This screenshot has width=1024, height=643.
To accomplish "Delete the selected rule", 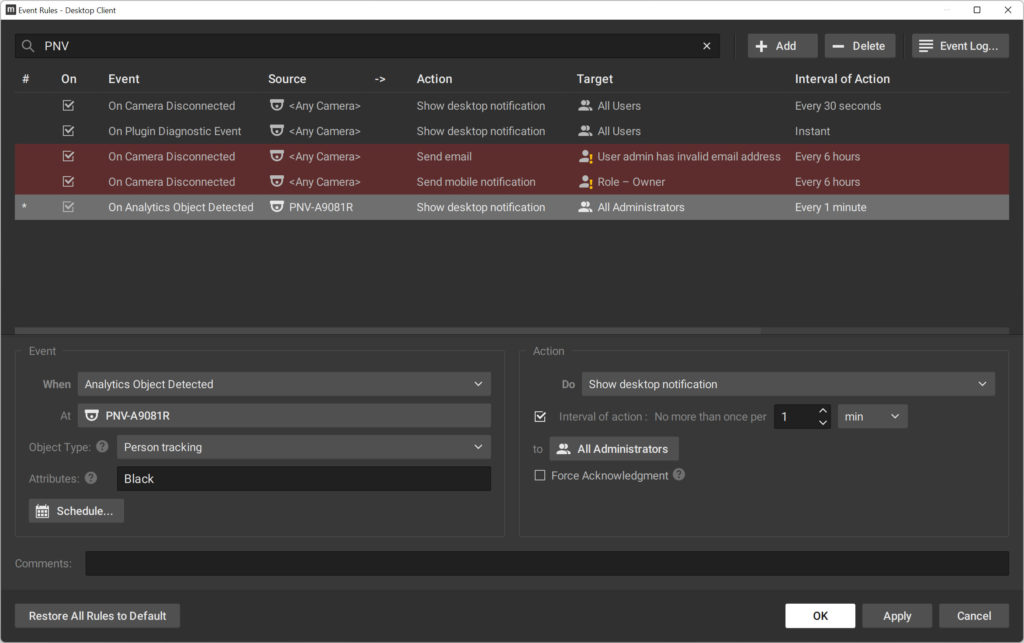I will point(859,46).
